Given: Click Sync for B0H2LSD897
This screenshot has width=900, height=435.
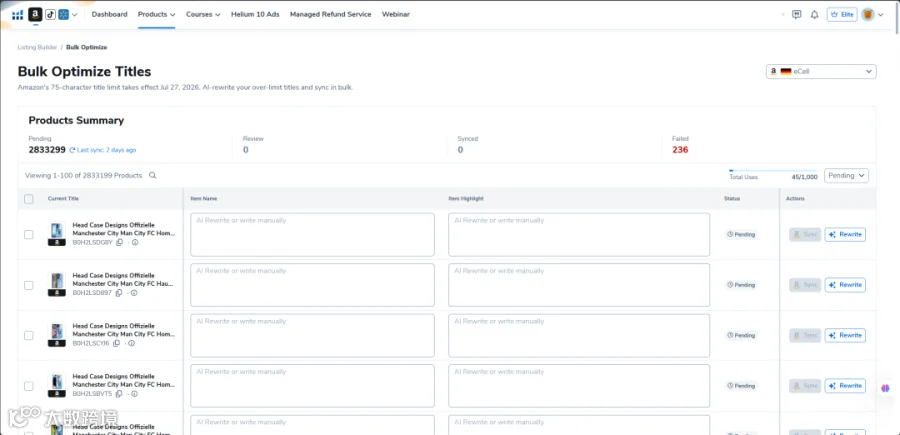Looking at the screenshot, I should (x=805, y=285).
